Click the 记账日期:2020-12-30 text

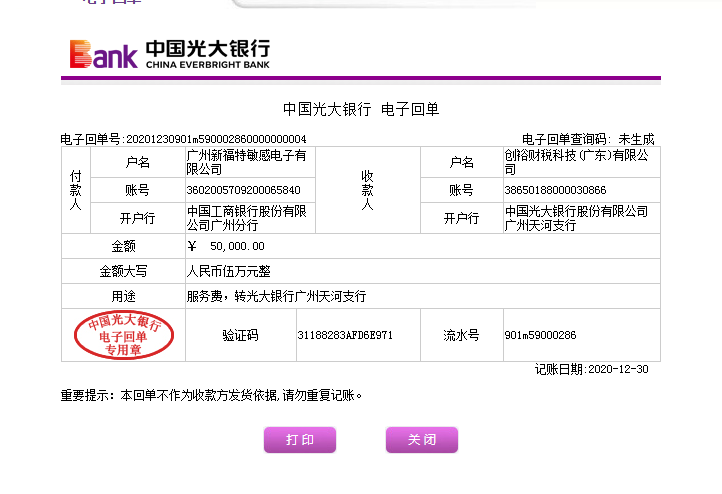click(592, 369)
